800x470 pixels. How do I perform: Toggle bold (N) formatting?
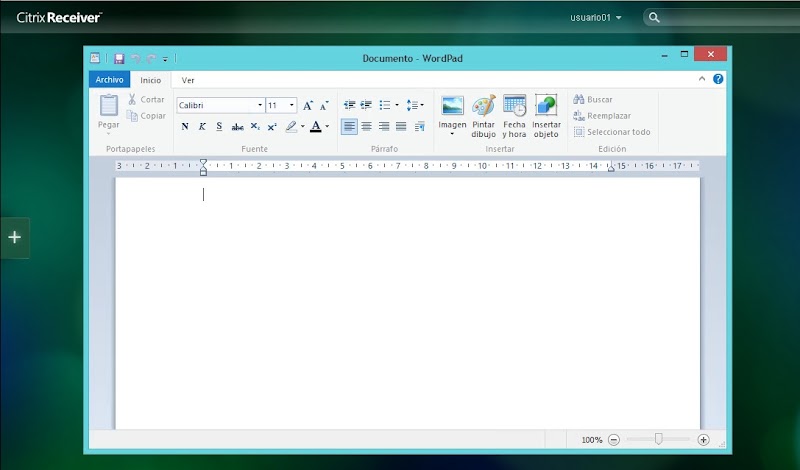click(x=185, y=127)
